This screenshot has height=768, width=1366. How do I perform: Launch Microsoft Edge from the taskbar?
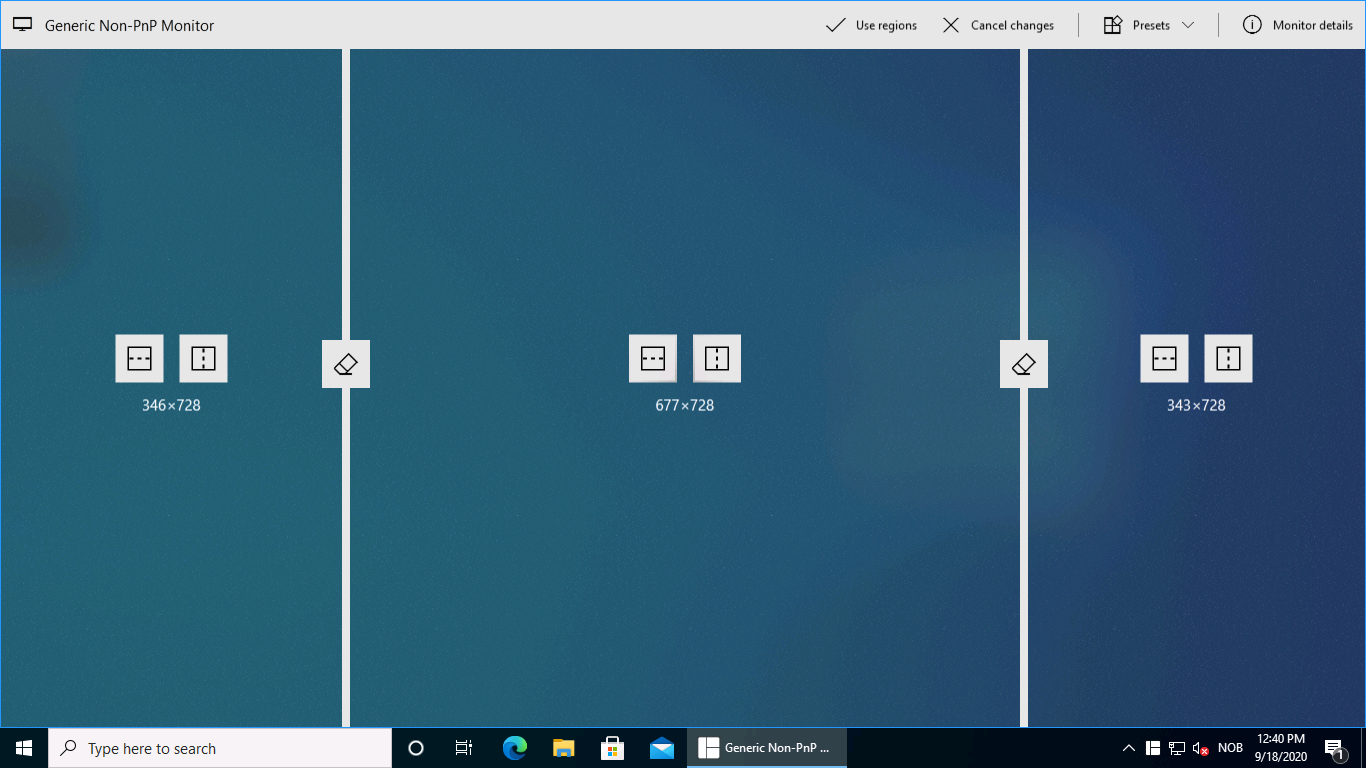514,747
